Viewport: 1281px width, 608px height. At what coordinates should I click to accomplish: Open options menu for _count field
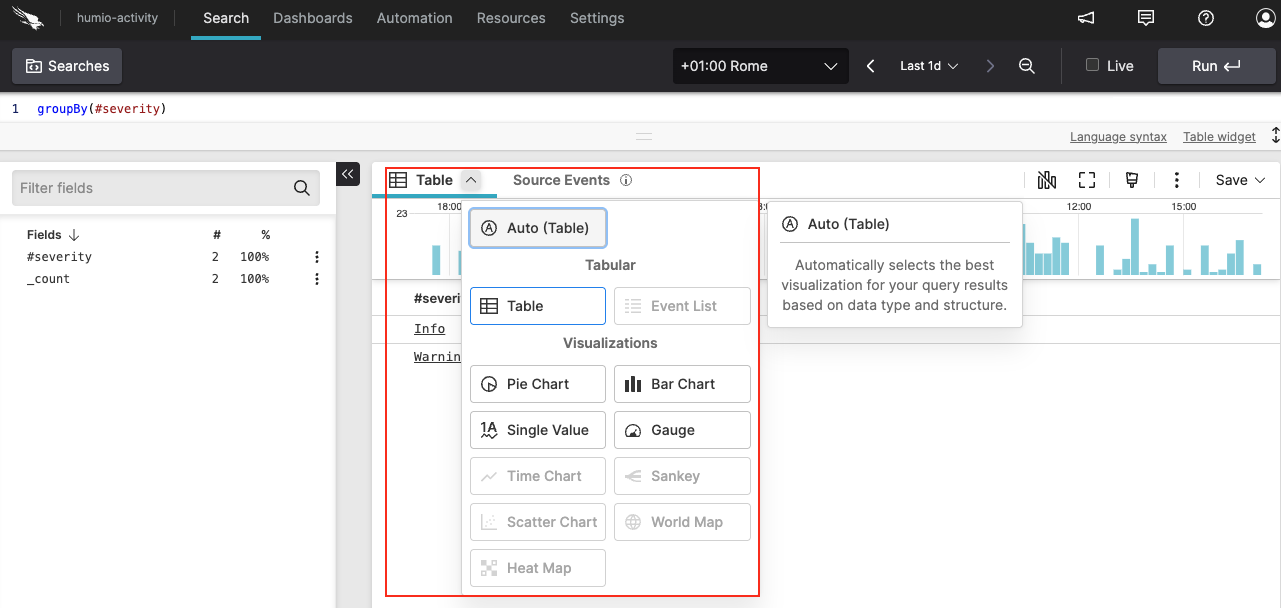tap(316, 279)
